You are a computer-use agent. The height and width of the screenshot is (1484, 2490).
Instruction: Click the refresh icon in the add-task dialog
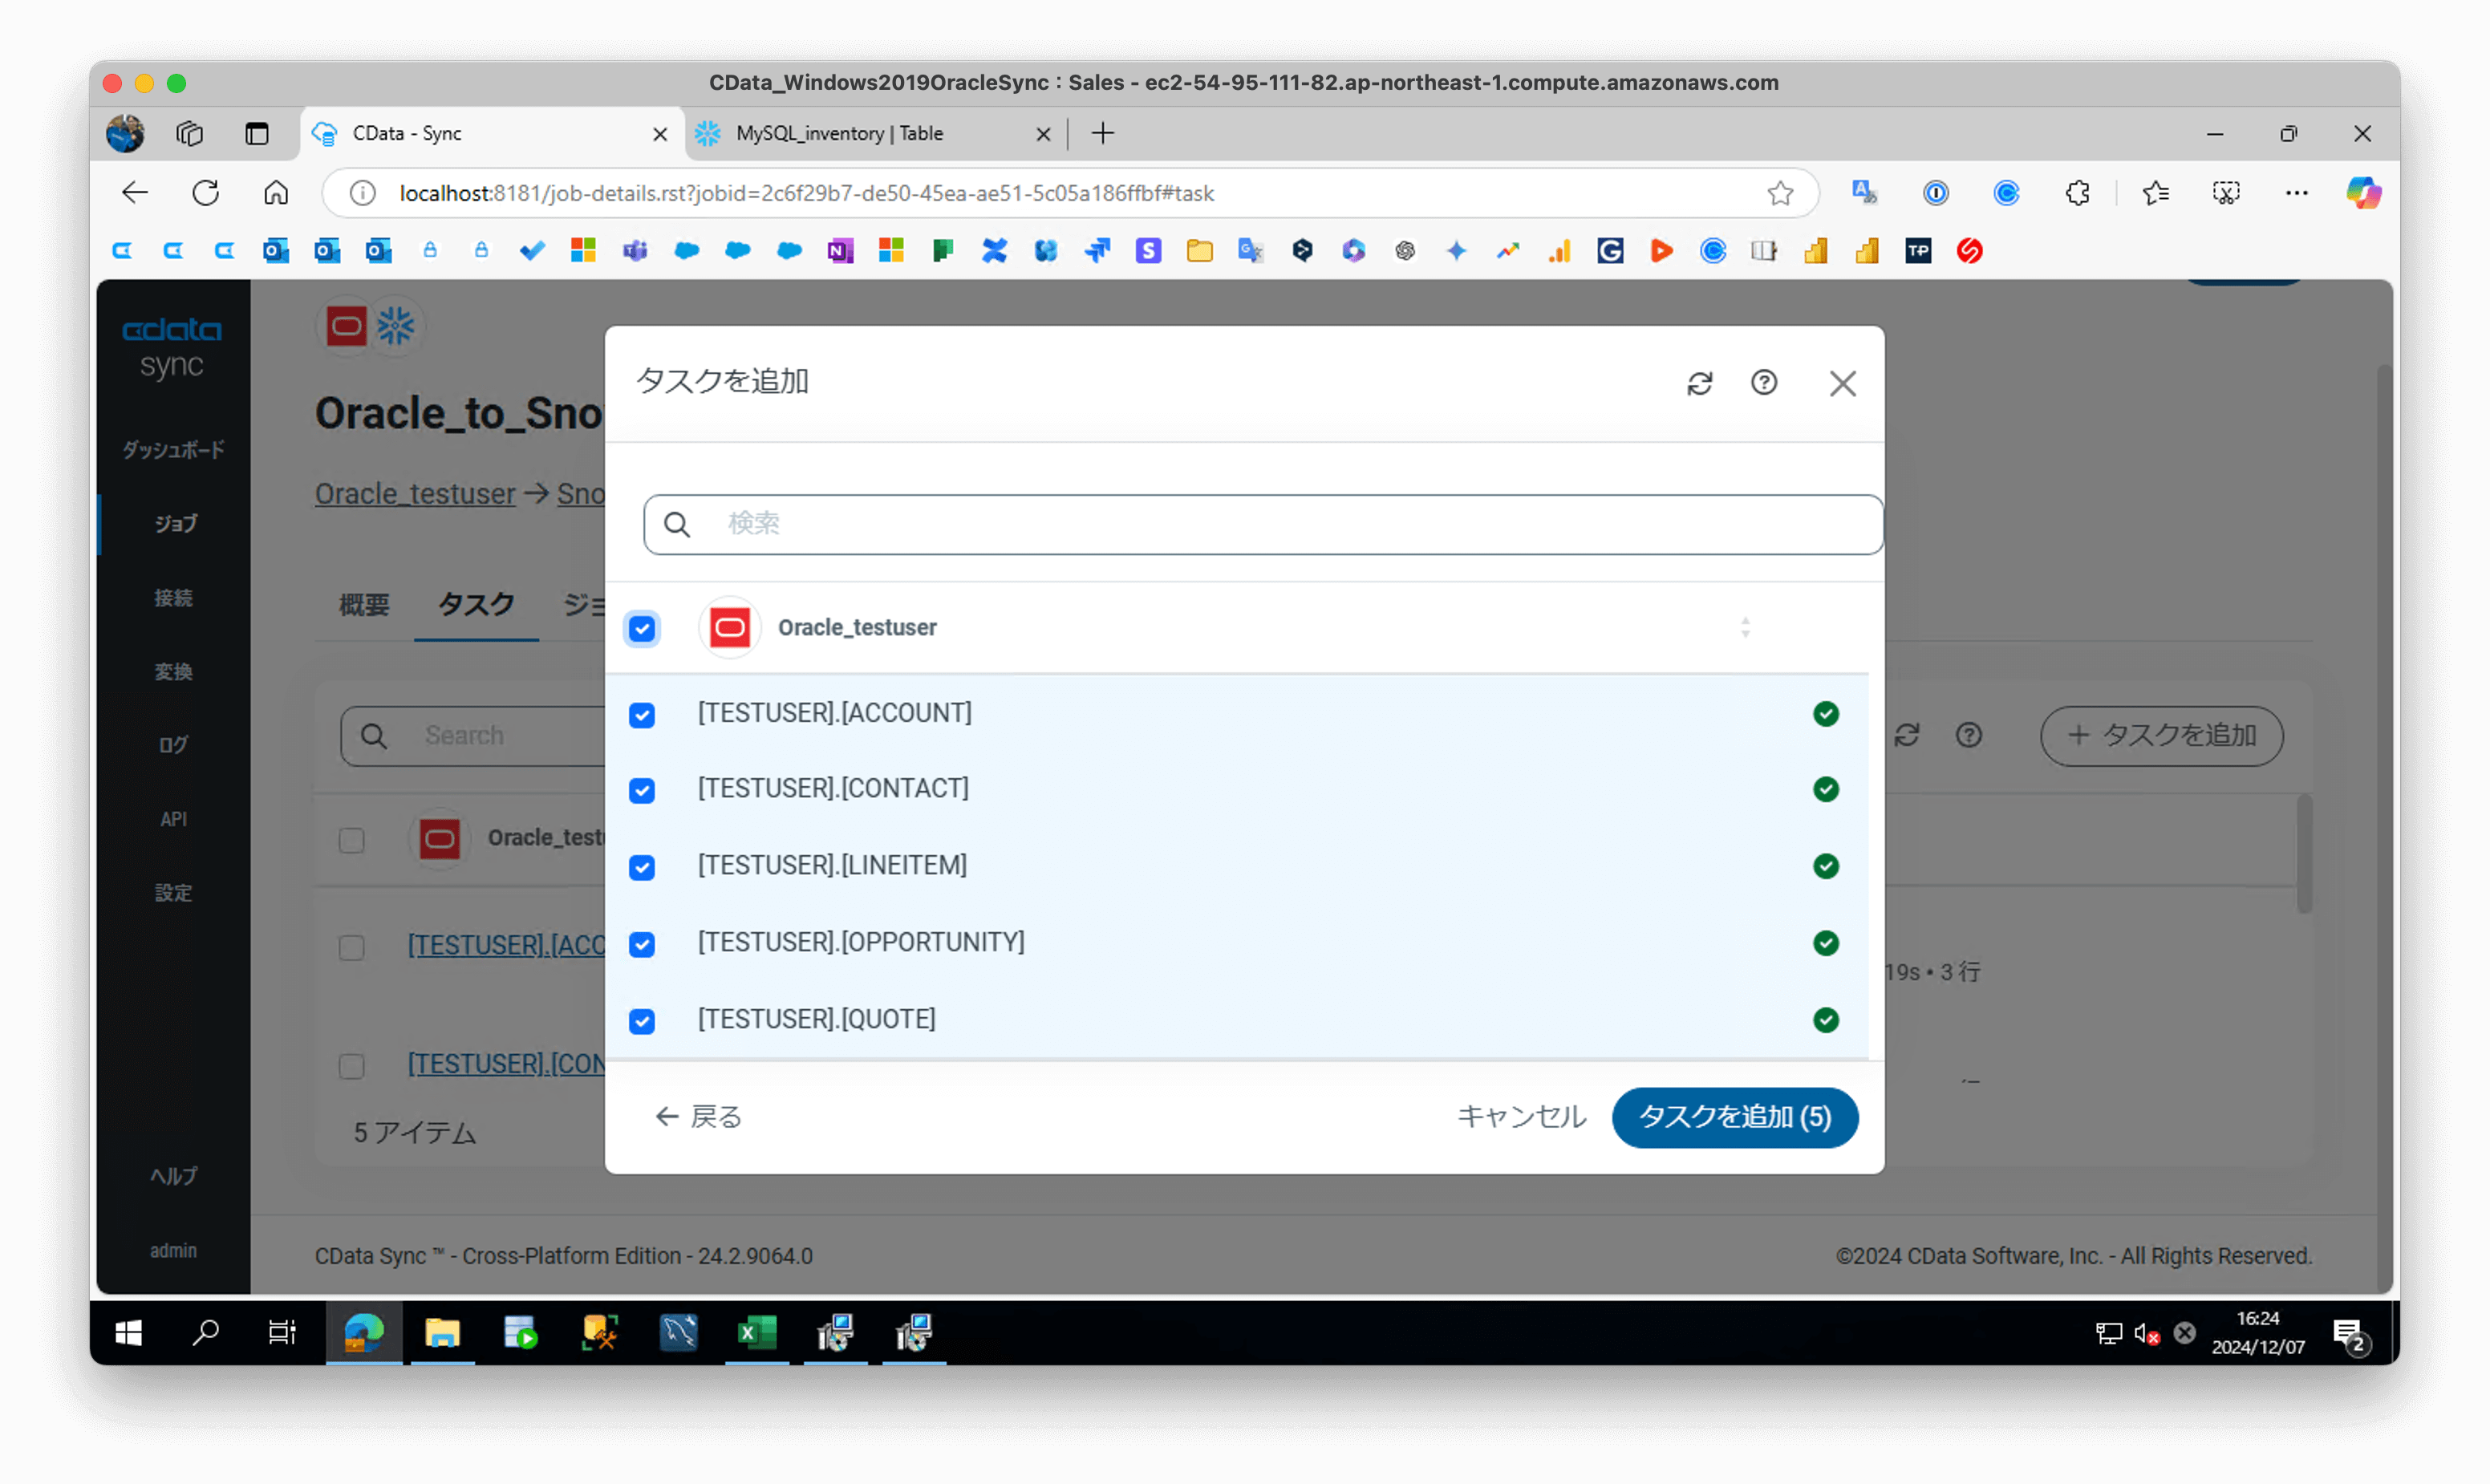[x=1699, y=383]
